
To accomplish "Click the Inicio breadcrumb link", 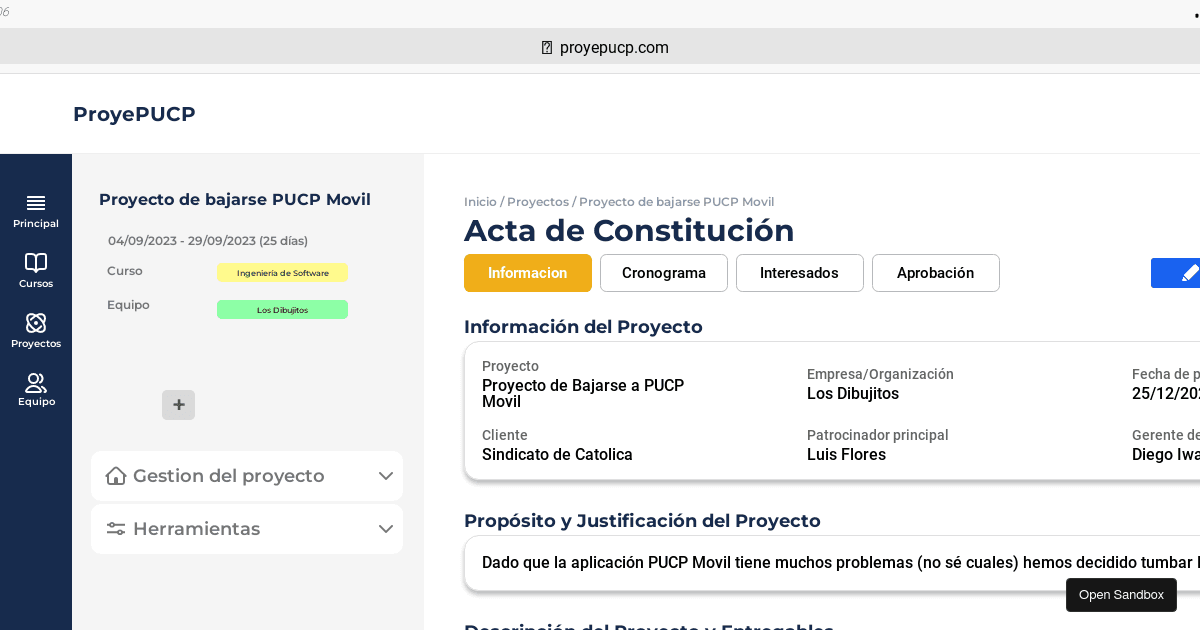I will (480, 202).
